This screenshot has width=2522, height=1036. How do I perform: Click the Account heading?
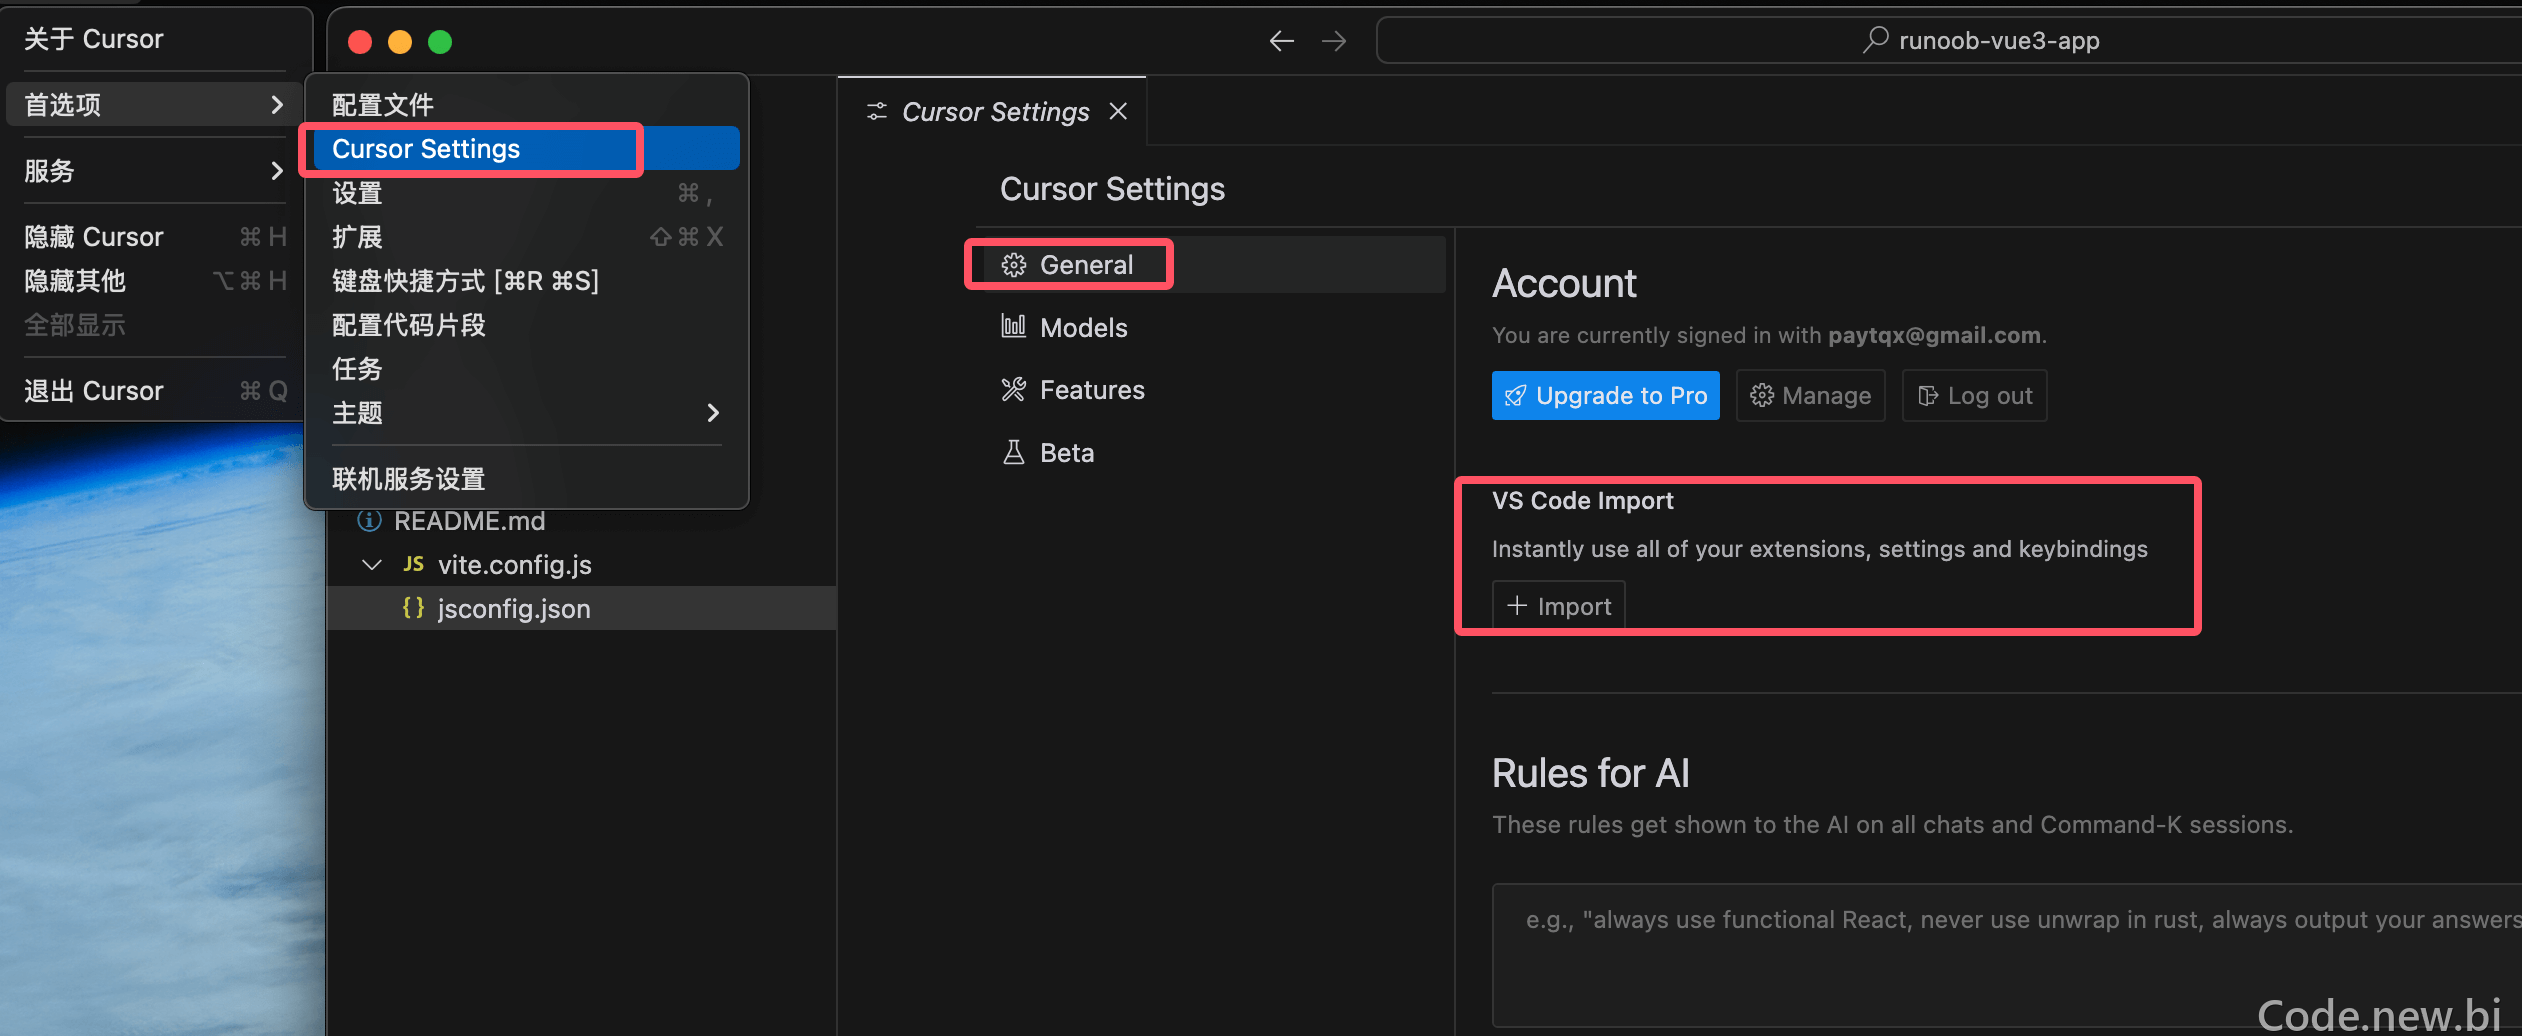tap(1564, 283)
